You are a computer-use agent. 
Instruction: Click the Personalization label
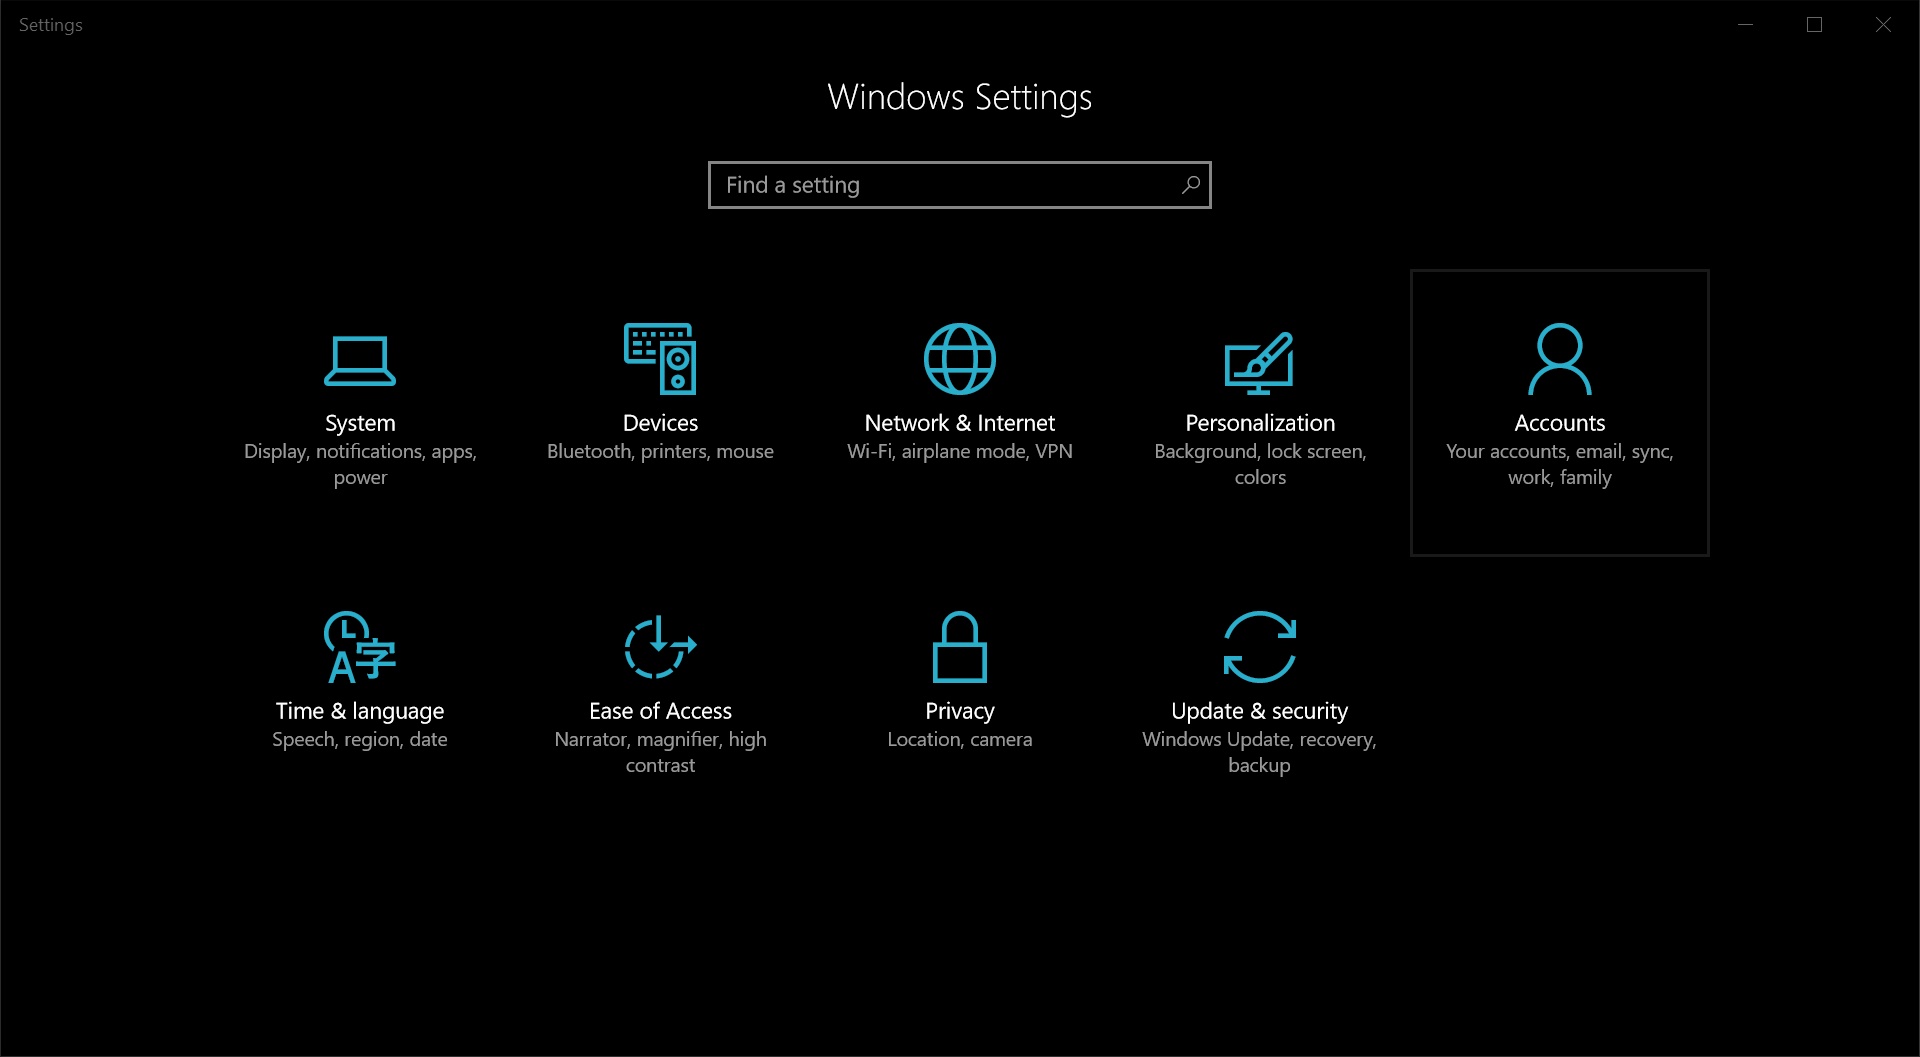[x=1260, y=423]
